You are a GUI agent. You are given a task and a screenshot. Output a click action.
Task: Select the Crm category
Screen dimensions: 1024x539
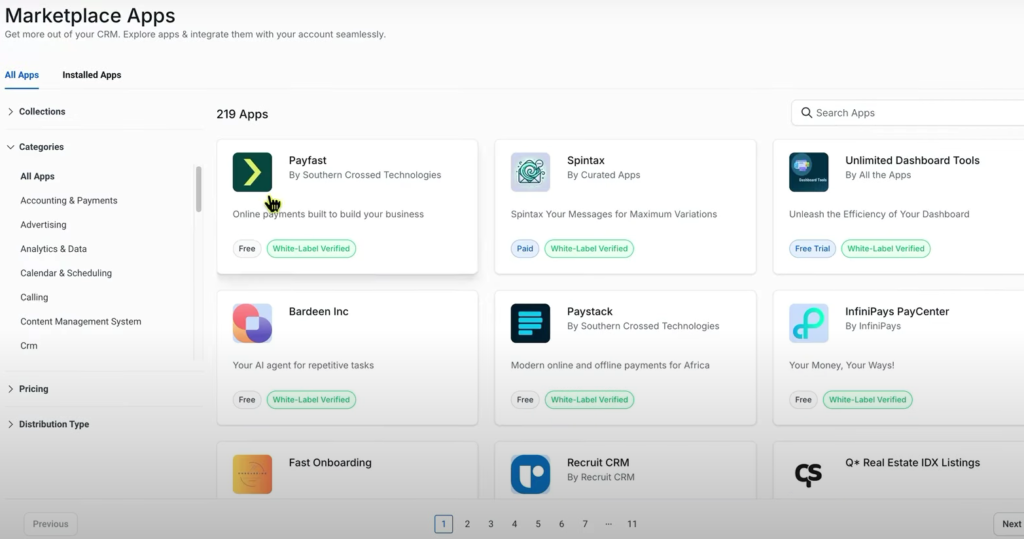point(29,346)
